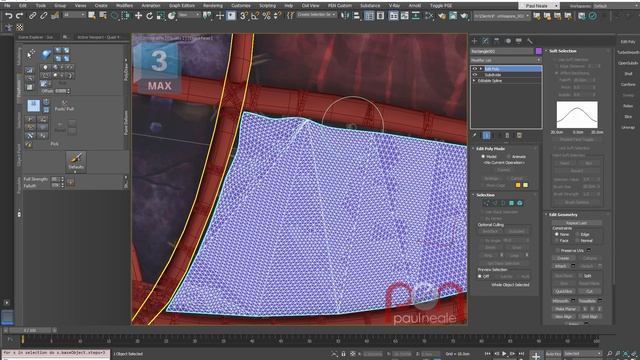This screenshot has width=640, height=360.
Task: Hide the Subdivide modifier eye
Action: (x=475, y=75)
